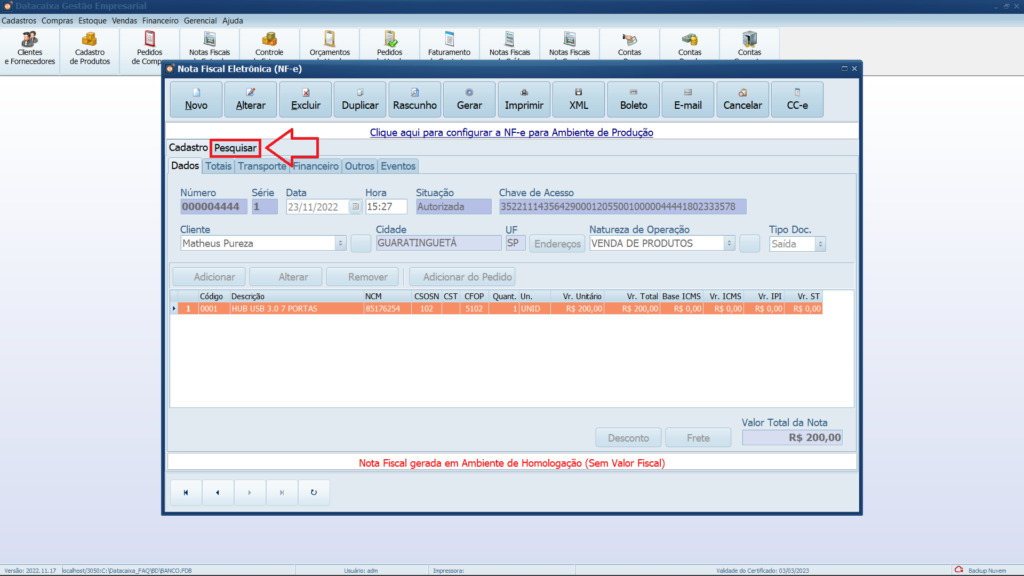Open Cadastro de Produtos in toolbar

(90, 48)
